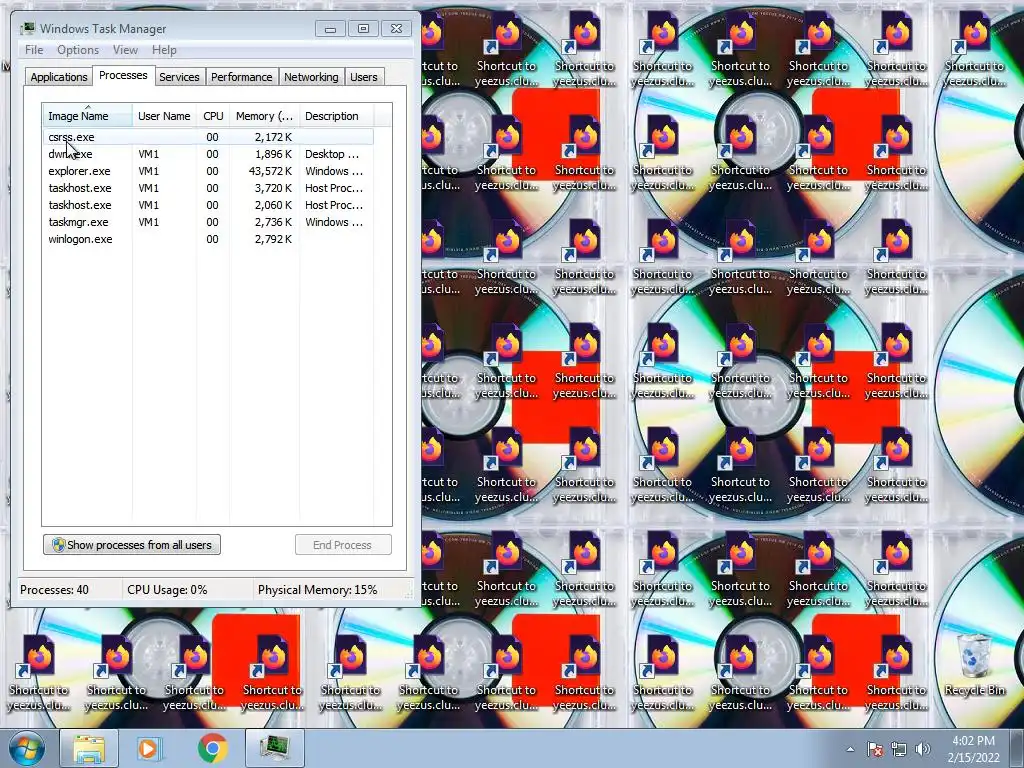Viewport: 1024px width, 768px height.
Task: Click the shield icon on Show processes button
Action: point(58,545)
